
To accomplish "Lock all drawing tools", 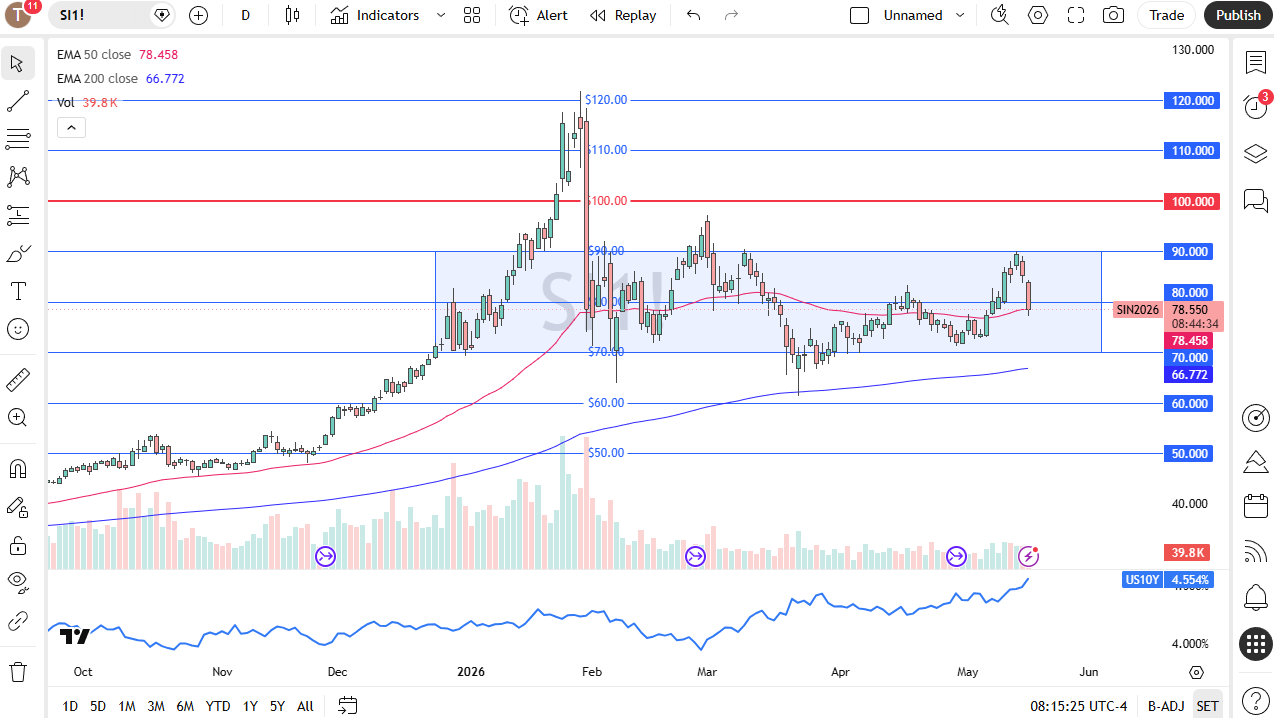I will [x=17, y=545].
